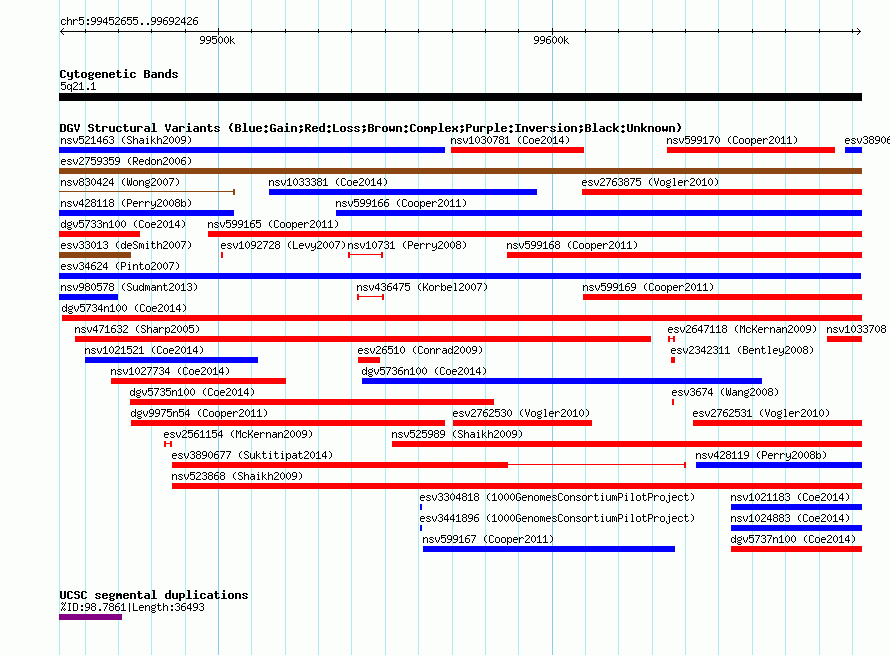This screenshot has width=890, height=655.
Task: Click nsv599169 (Cooper2011) label
Action: click(648, 287)
